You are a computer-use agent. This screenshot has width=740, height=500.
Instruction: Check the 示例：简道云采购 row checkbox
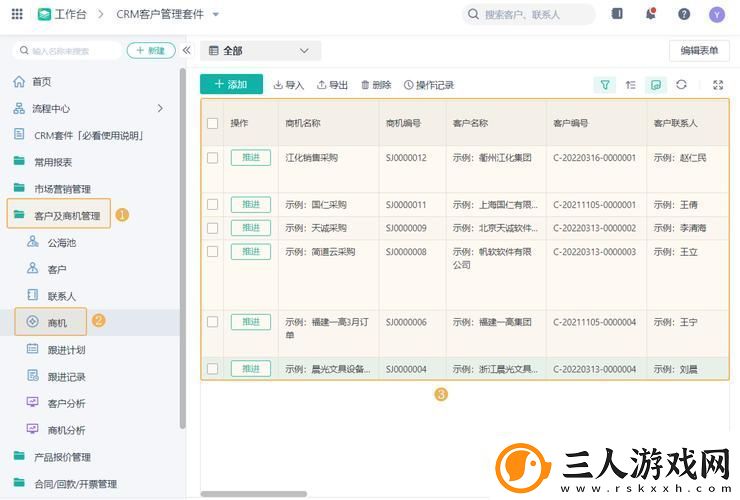point(212,252)
